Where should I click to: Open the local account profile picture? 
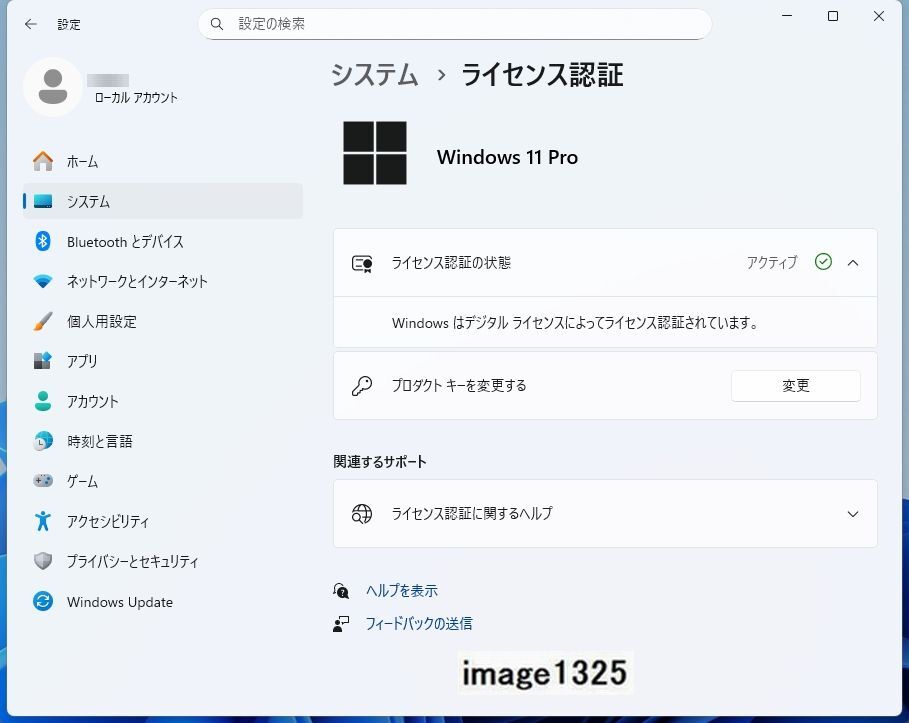click(52, 87)
